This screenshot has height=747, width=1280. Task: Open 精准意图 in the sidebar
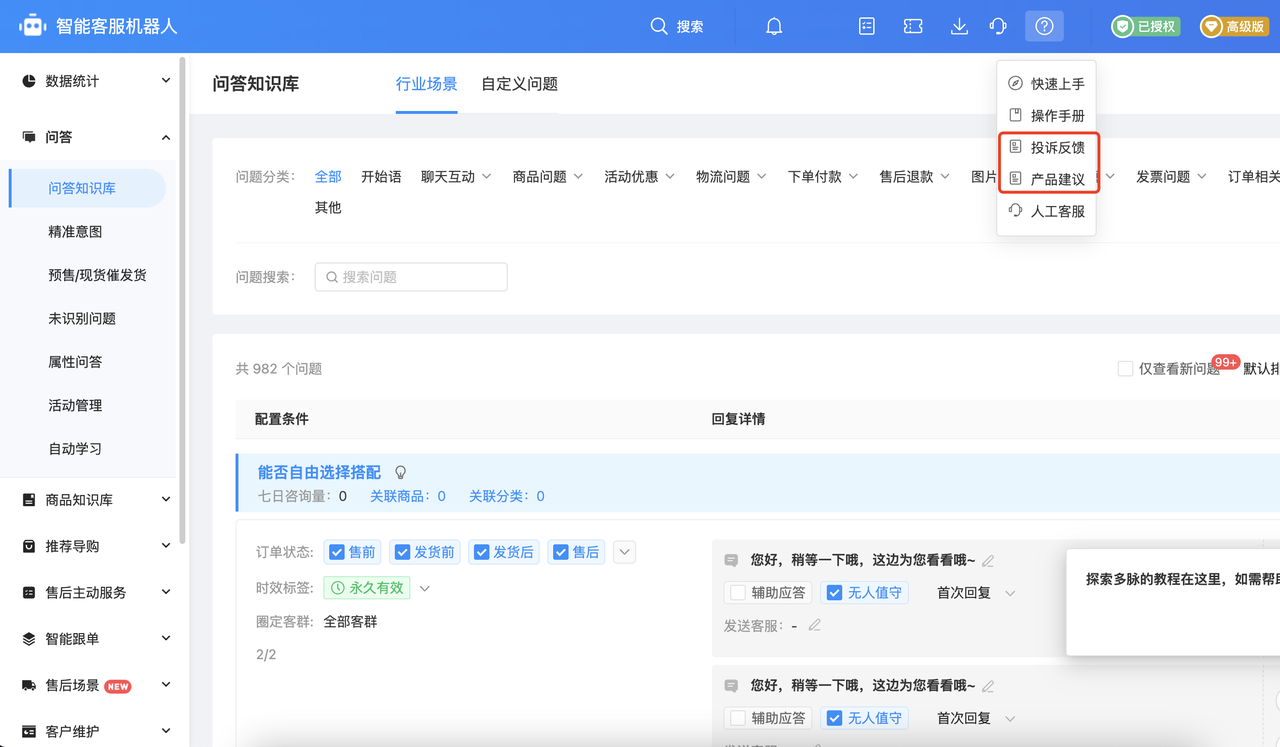75,232
